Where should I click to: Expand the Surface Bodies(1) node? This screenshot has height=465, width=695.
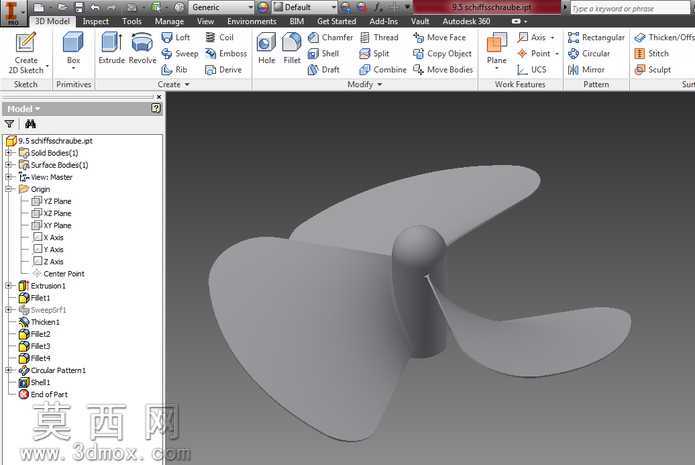point(8,164)
